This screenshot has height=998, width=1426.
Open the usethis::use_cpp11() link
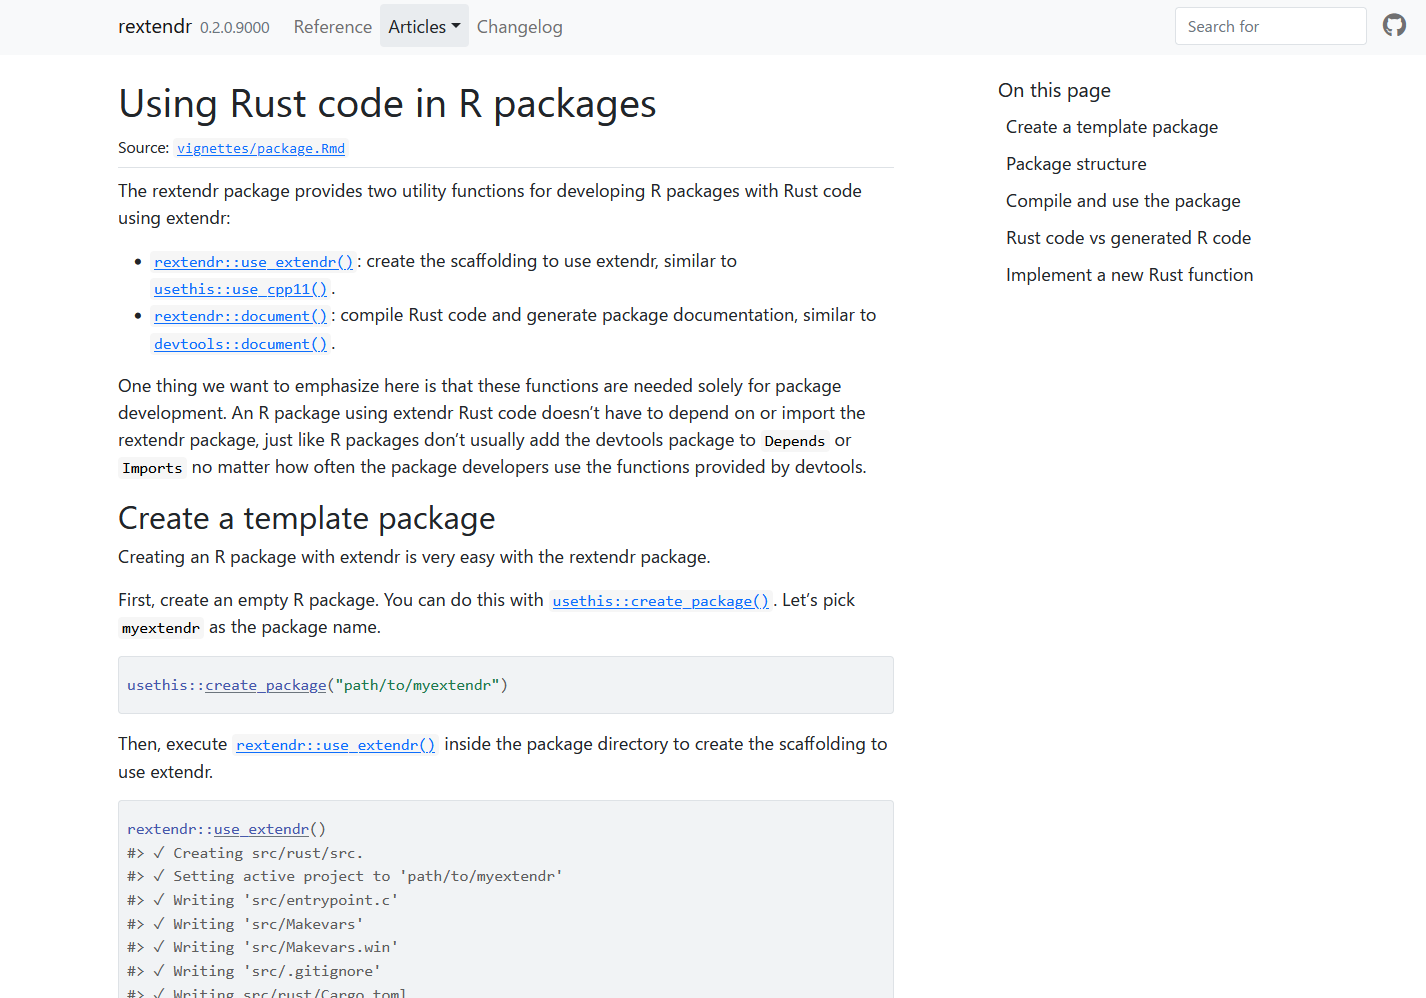click(240, 289)
